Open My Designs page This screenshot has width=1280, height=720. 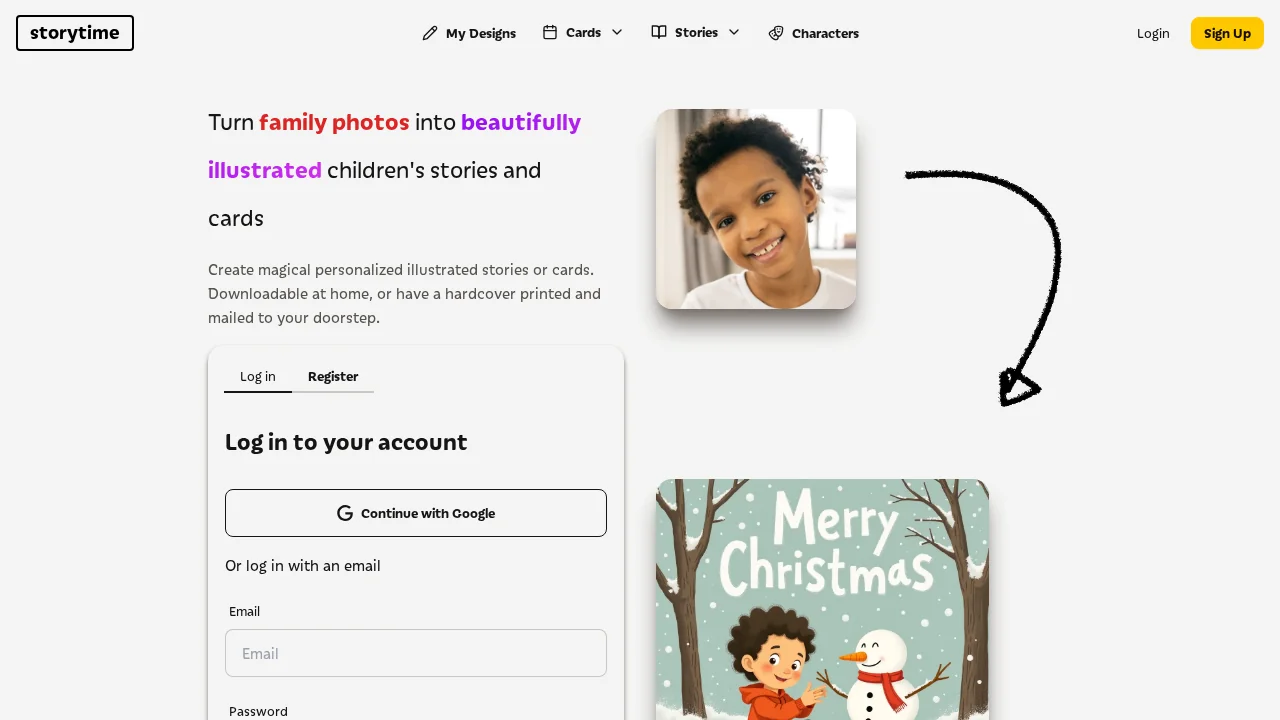(469, 33)
